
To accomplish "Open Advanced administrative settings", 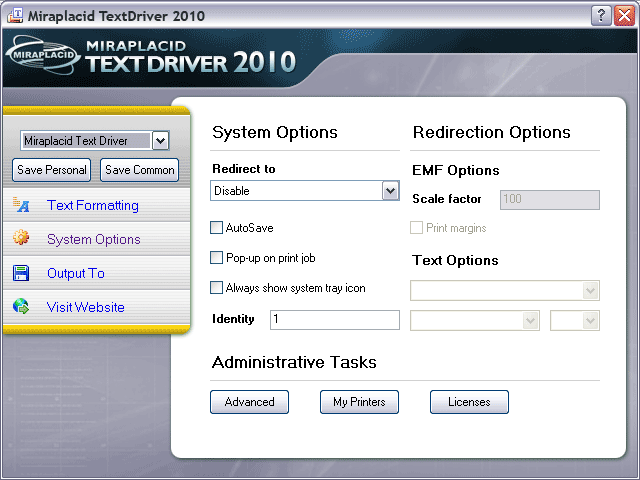I will click(249, 402).
